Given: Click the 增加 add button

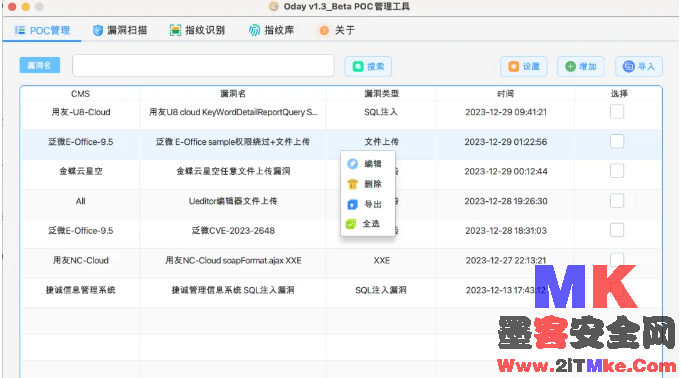Looking at the screenshot, I should [x=581, y=66].
